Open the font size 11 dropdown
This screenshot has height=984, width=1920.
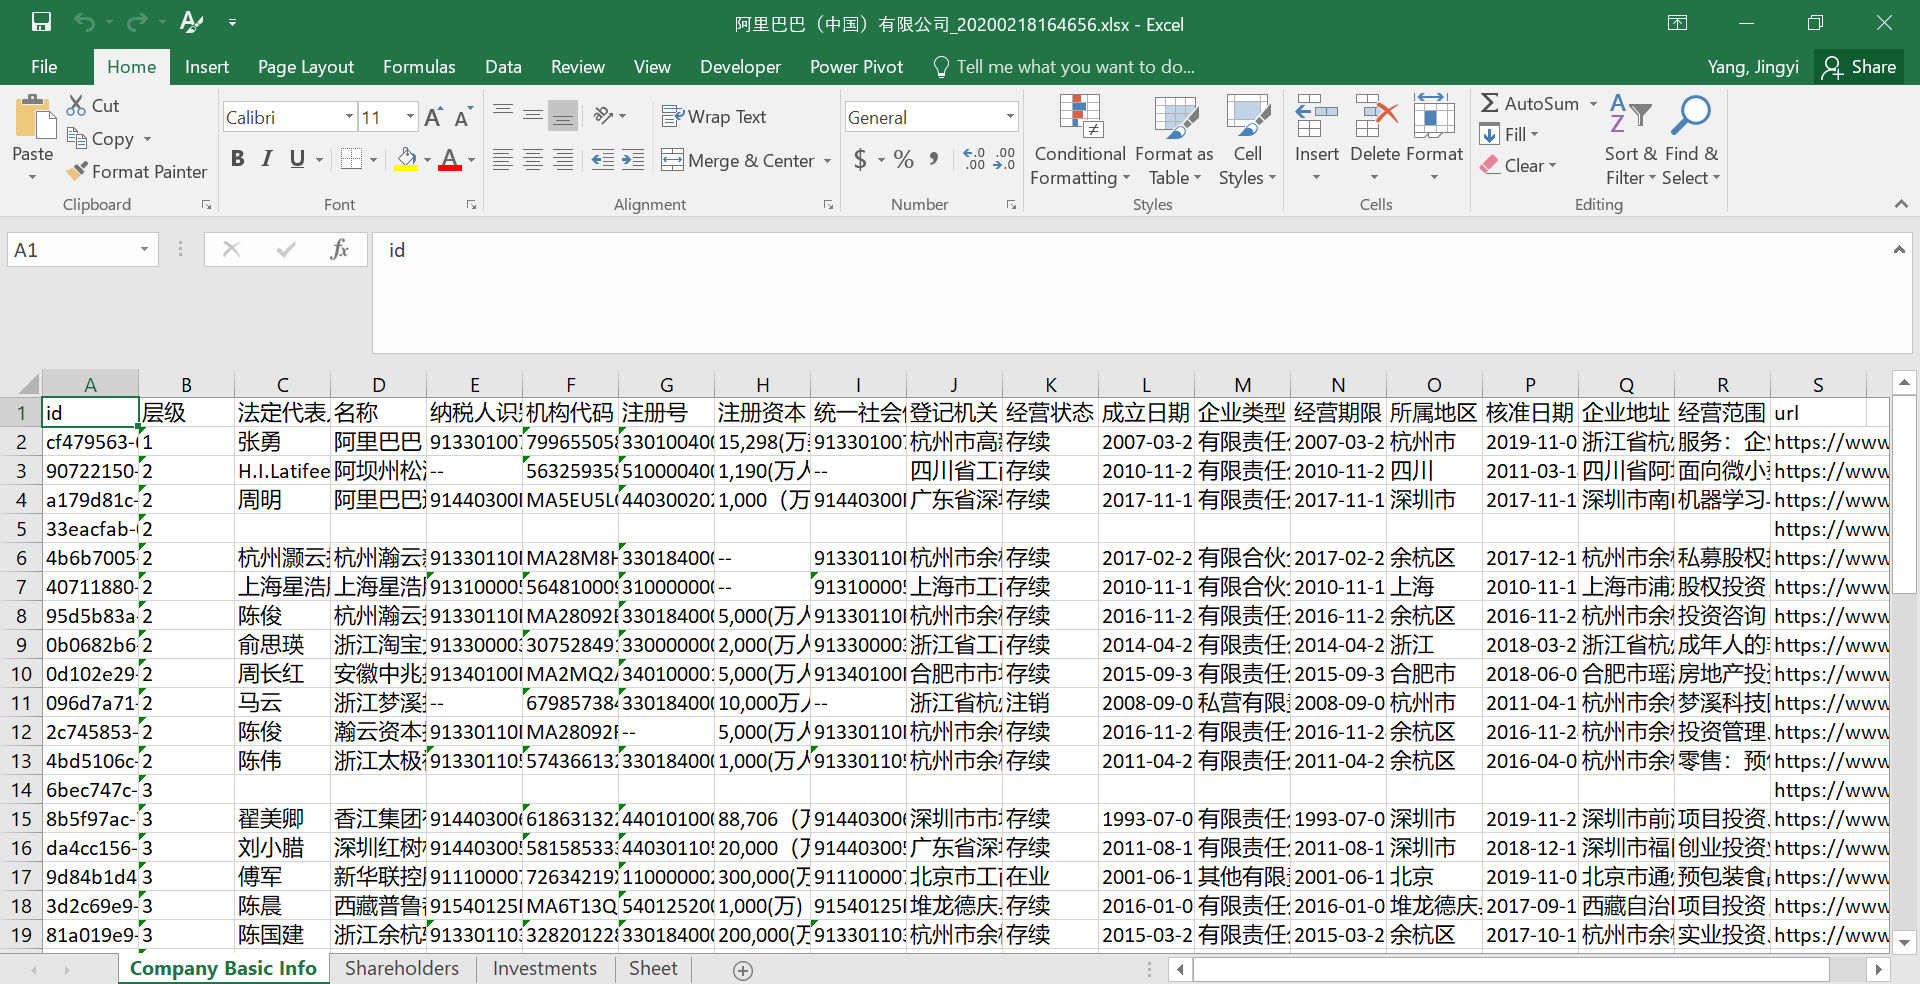tap(410, 117)
